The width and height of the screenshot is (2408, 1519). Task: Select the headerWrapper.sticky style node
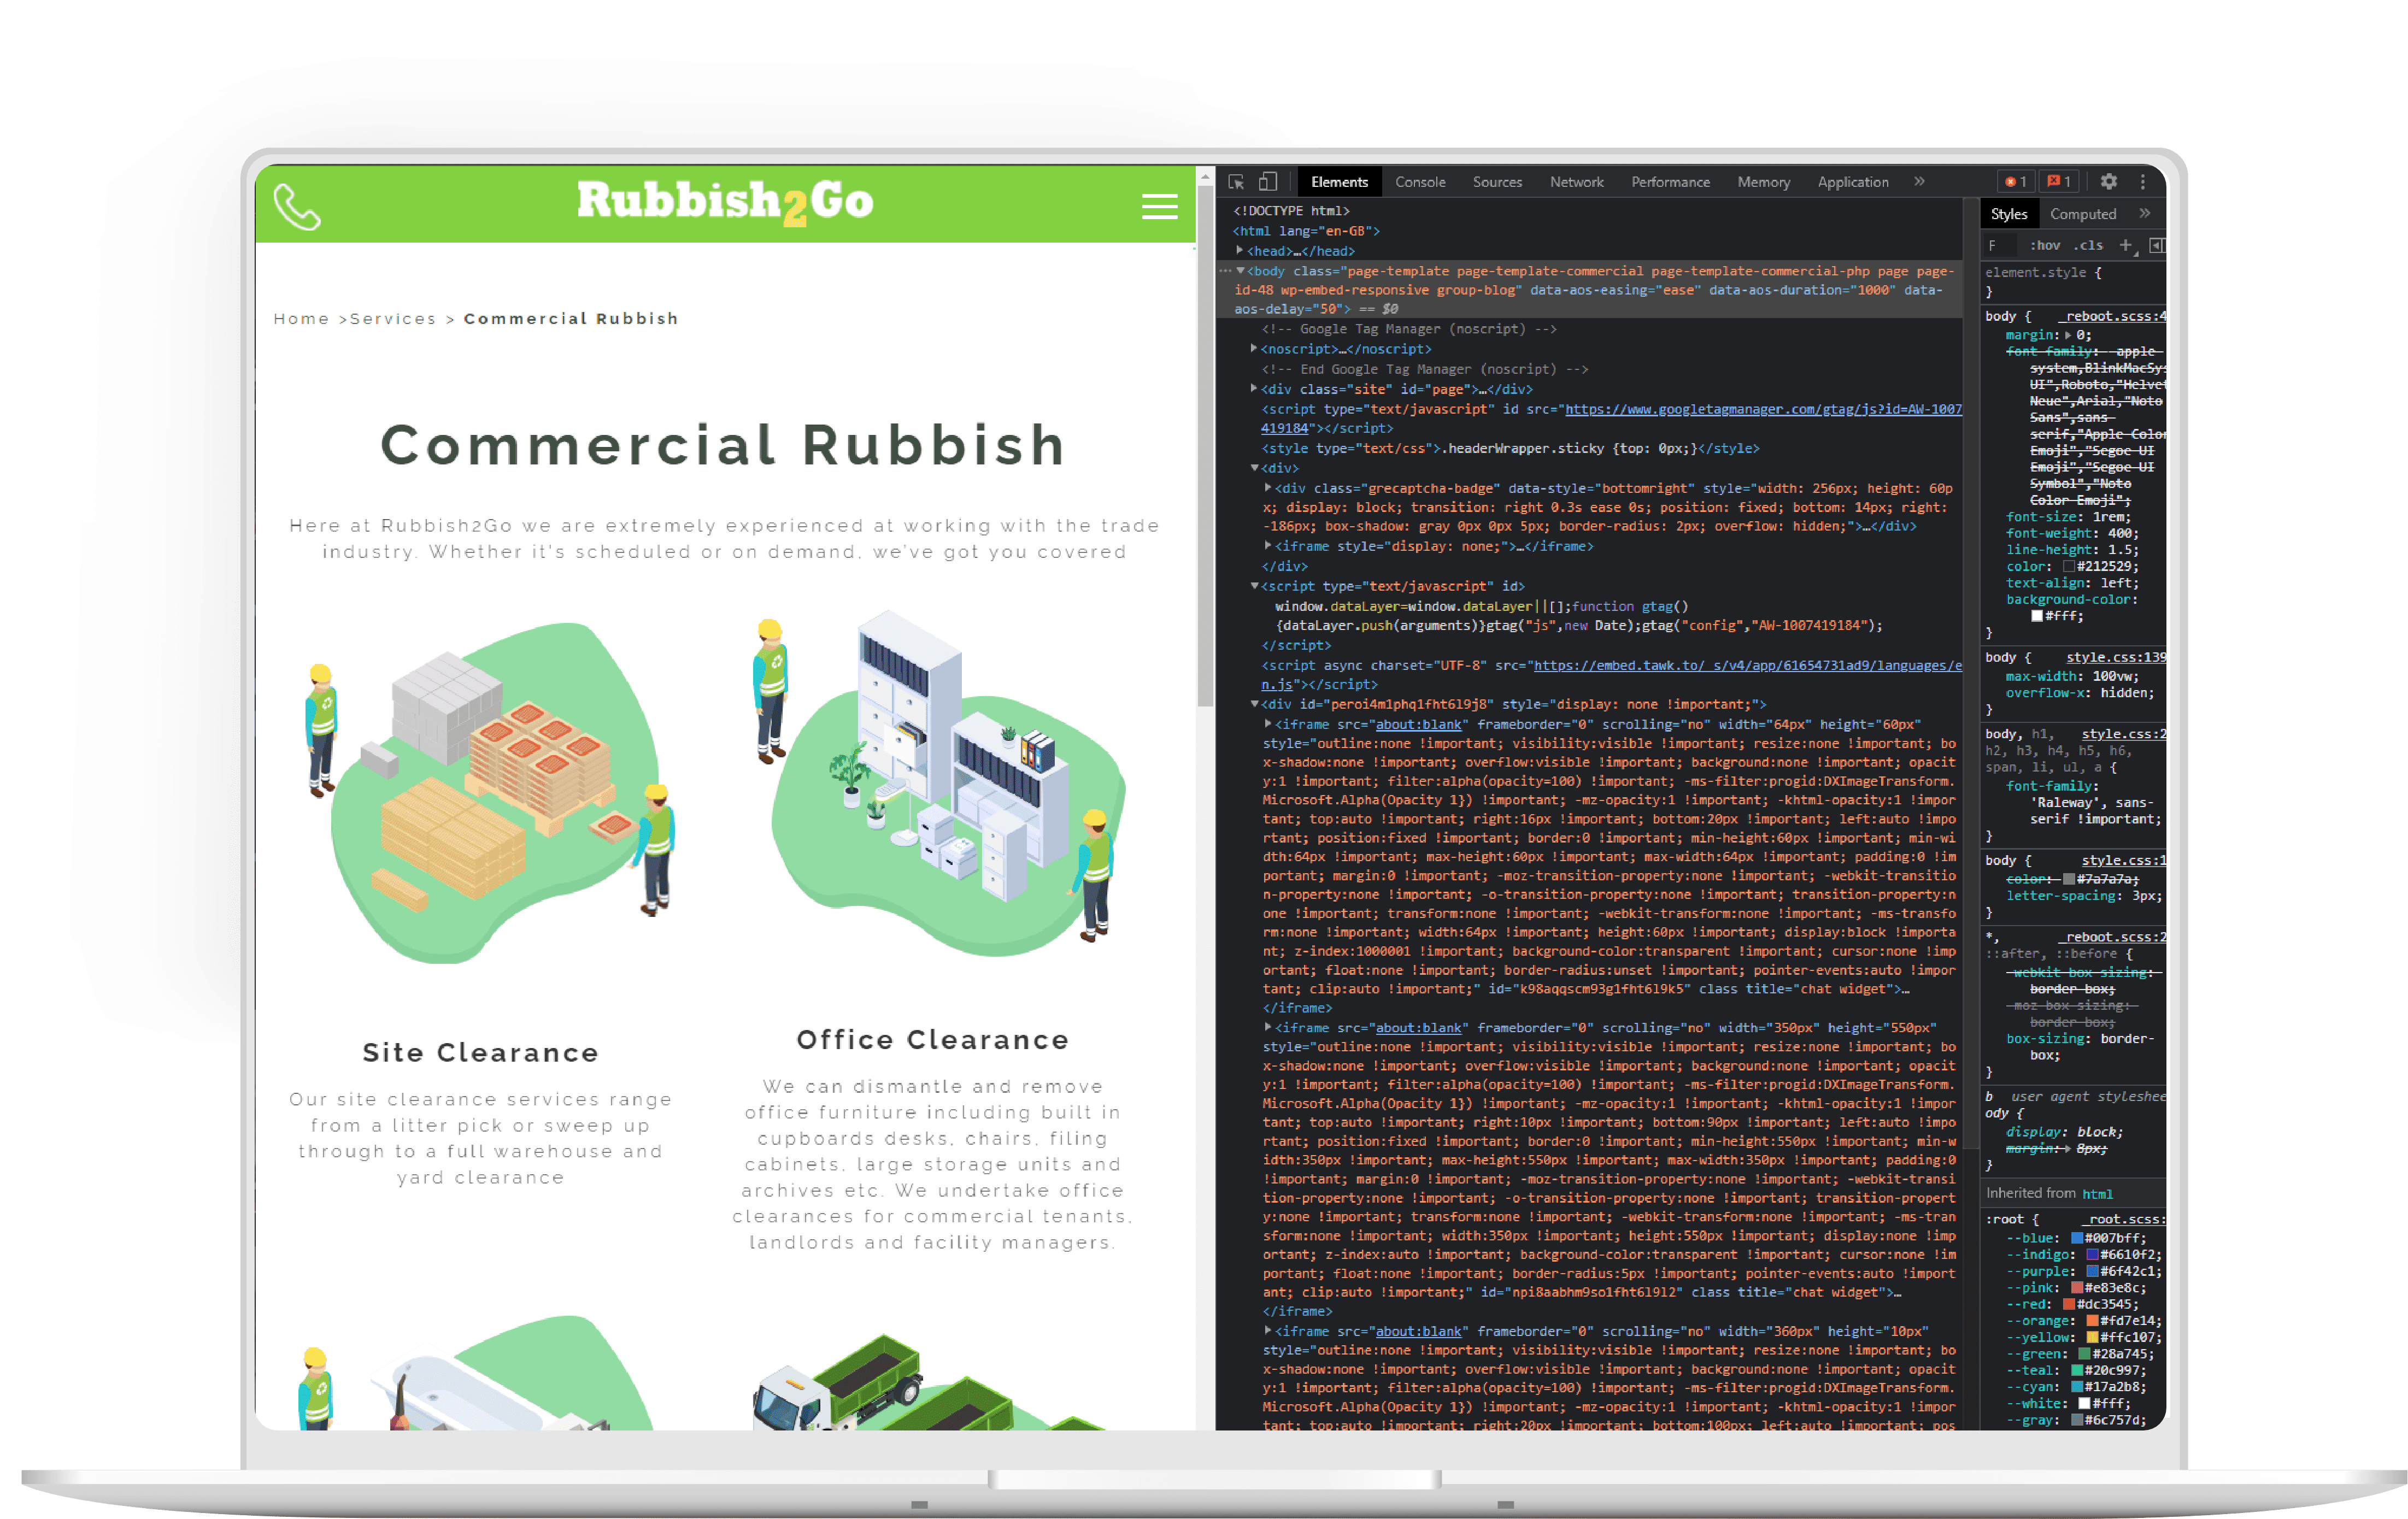click(x=1510, y=449)
